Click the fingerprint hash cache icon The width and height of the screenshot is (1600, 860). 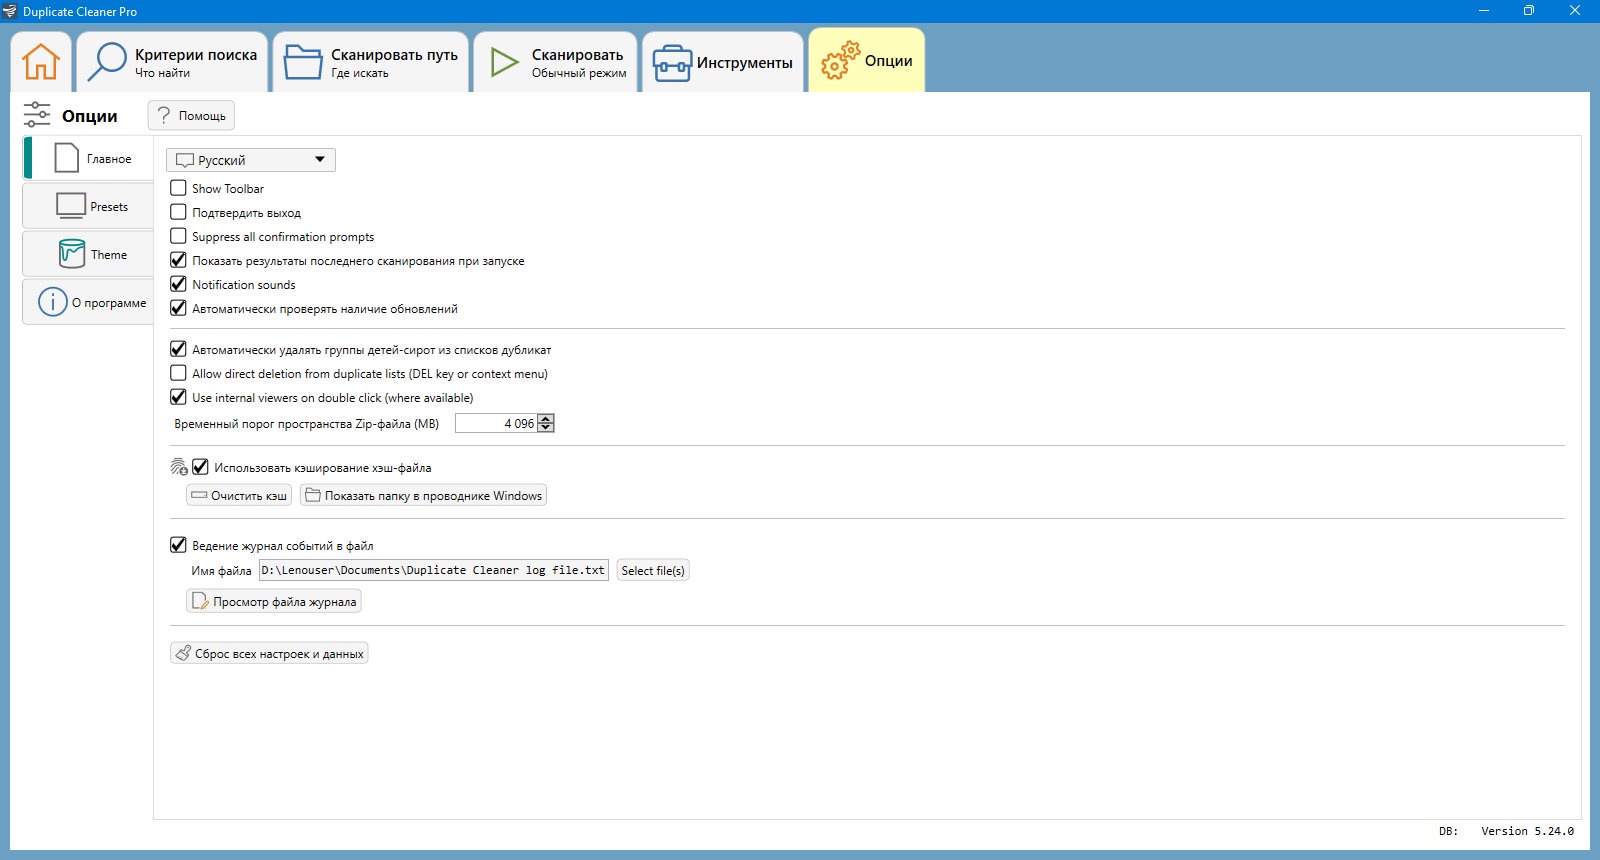pos(179,467)
